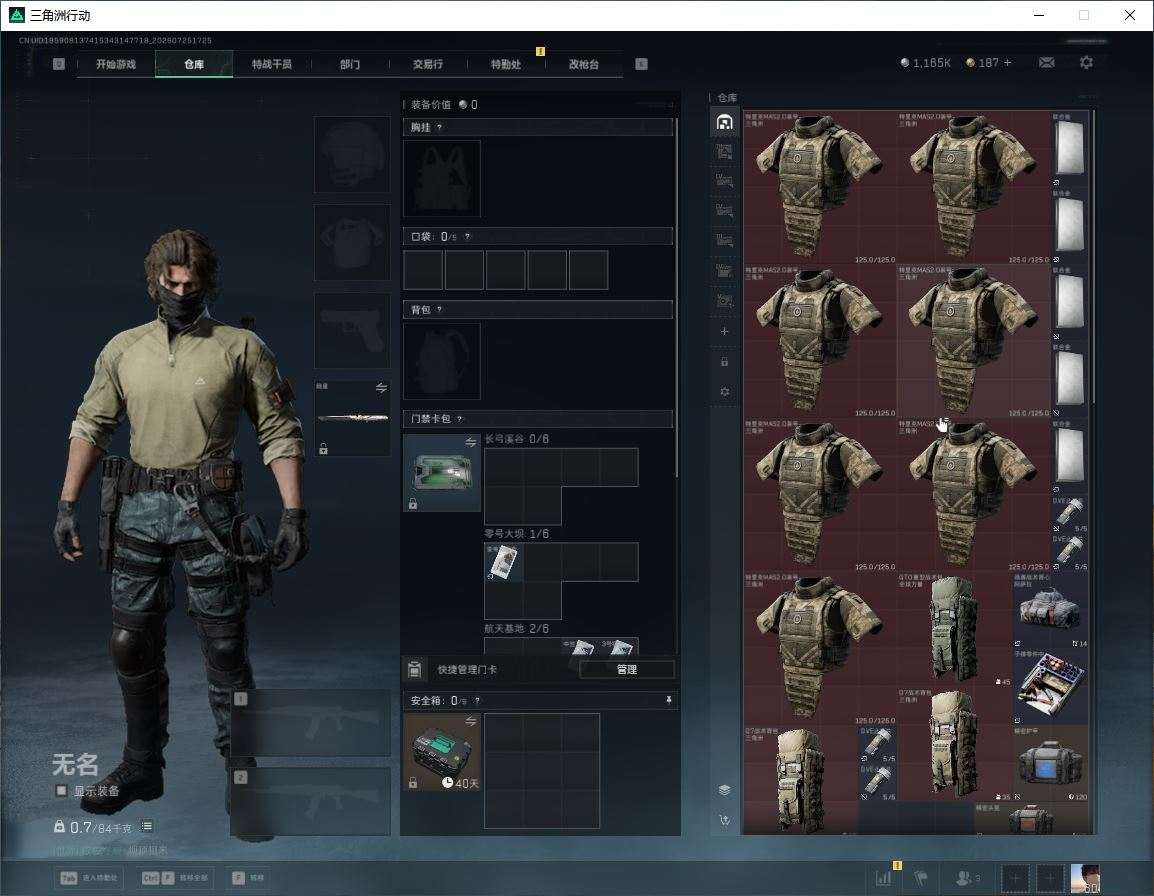
Task: Select the main warehouse storage icon
Action: pos(724,122)
